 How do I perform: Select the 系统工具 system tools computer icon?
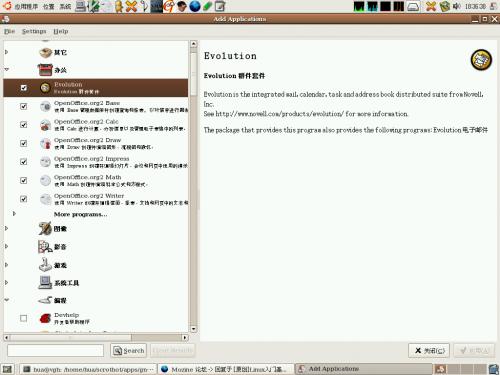[45, 283]
